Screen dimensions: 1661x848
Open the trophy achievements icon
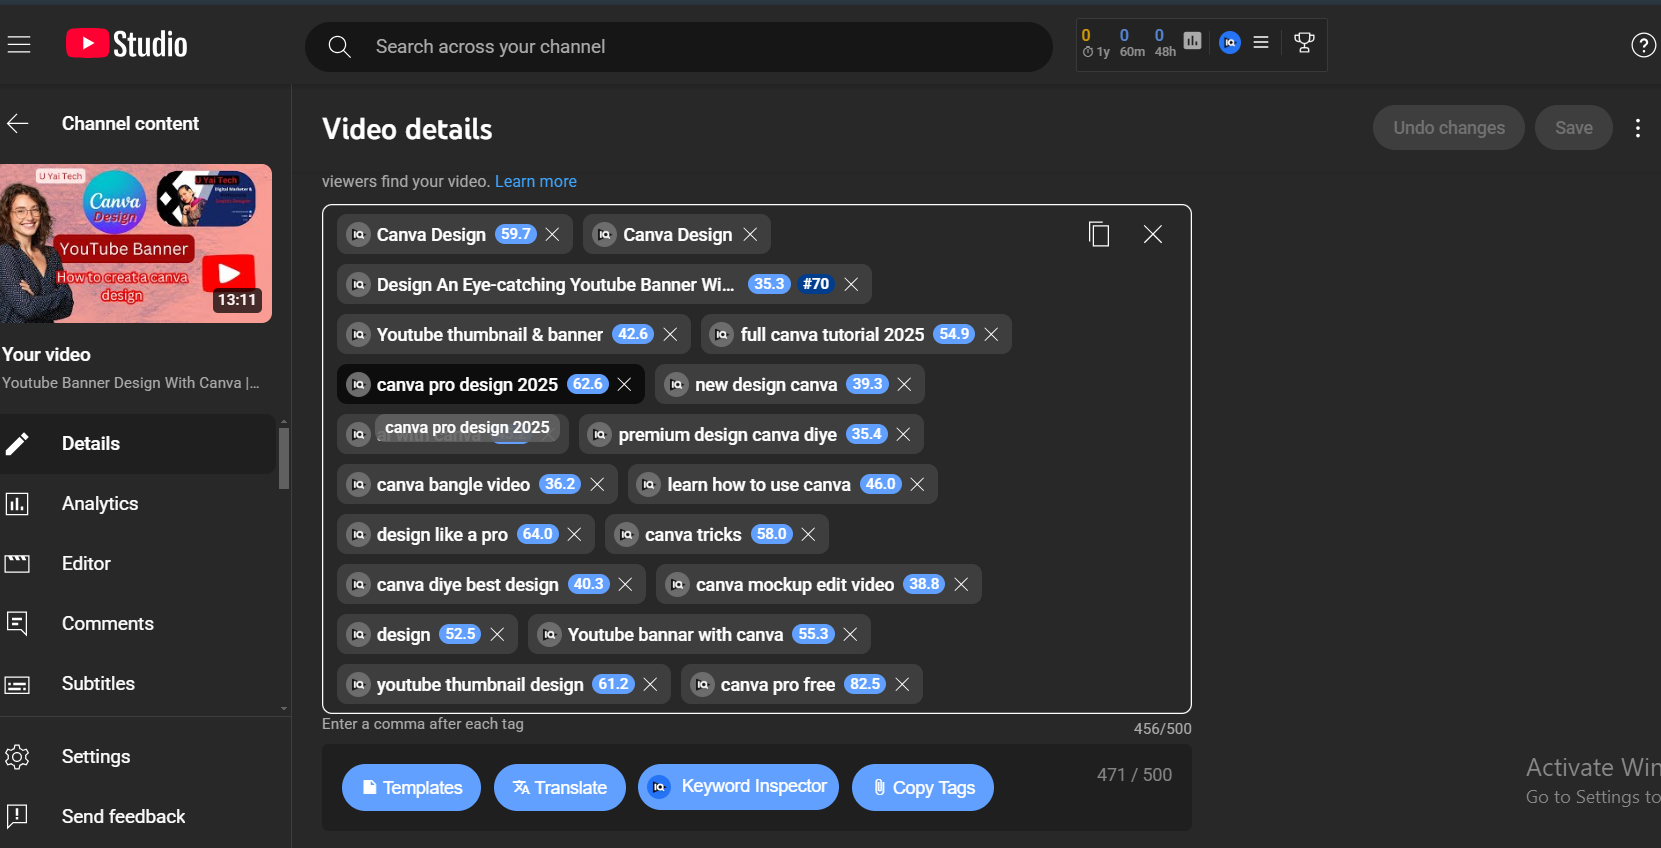pyautogui.click(x=1304, y=42)
